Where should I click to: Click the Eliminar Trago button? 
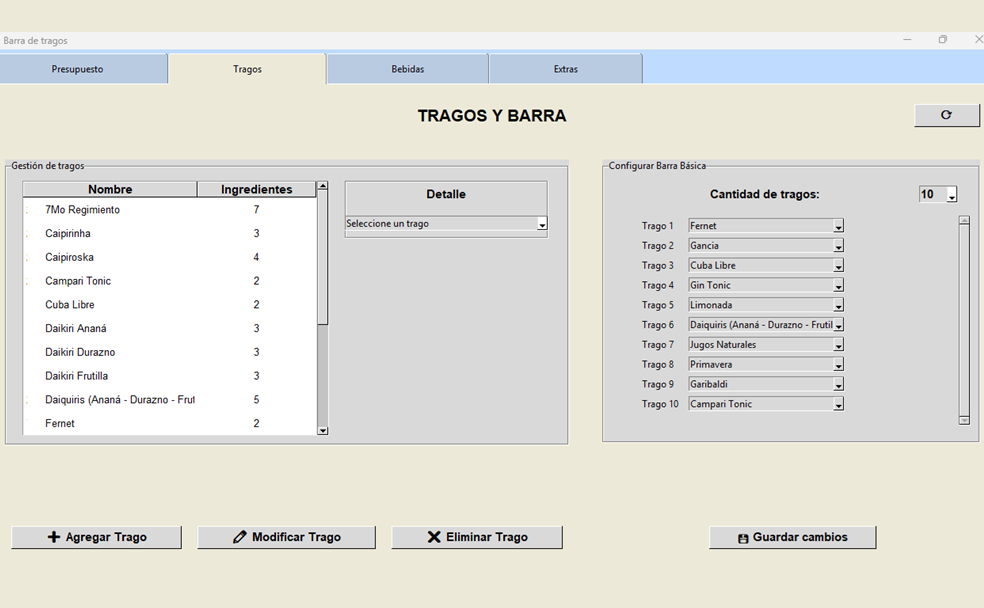(477, 537)
